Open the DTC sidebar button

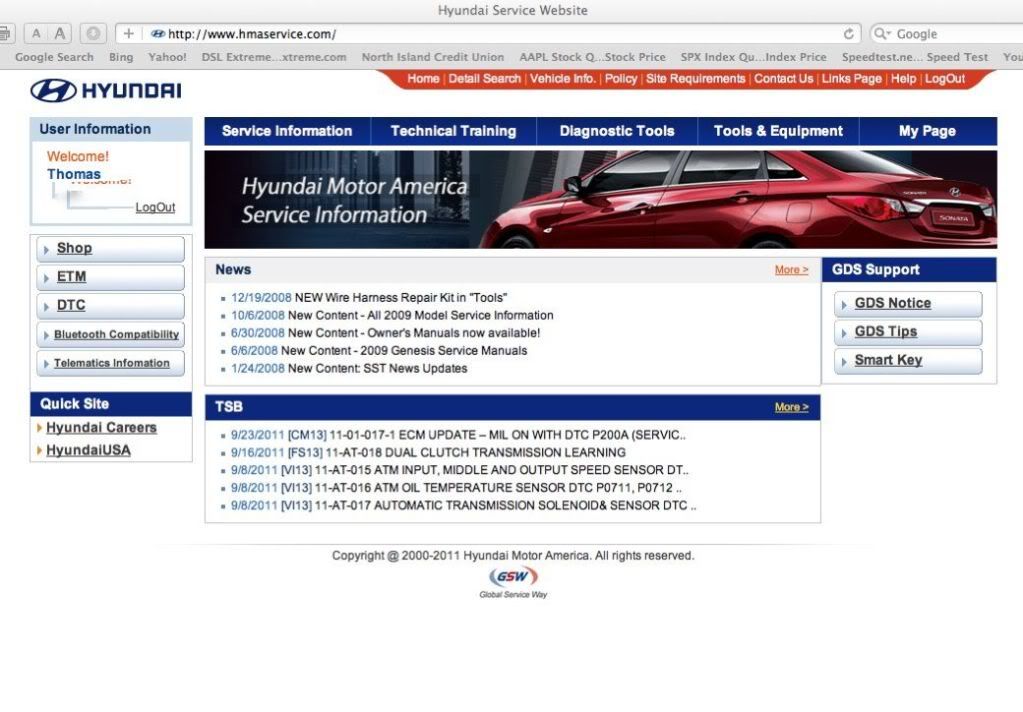111,306
